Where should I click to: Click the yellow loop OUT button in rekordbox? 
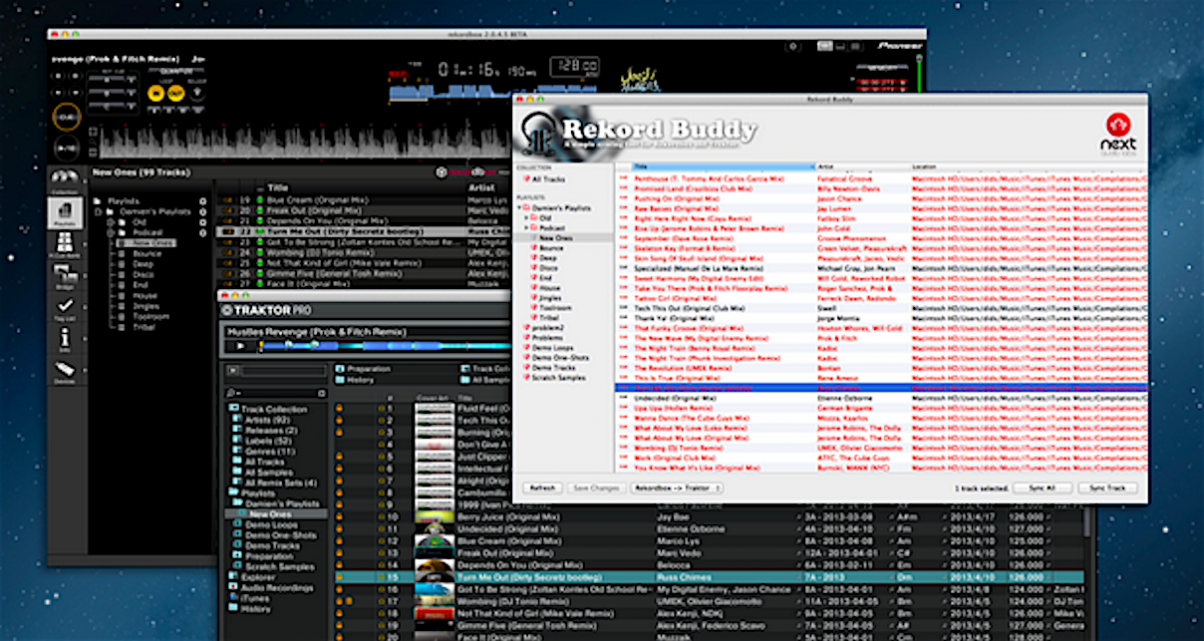(x=175, y=93)
